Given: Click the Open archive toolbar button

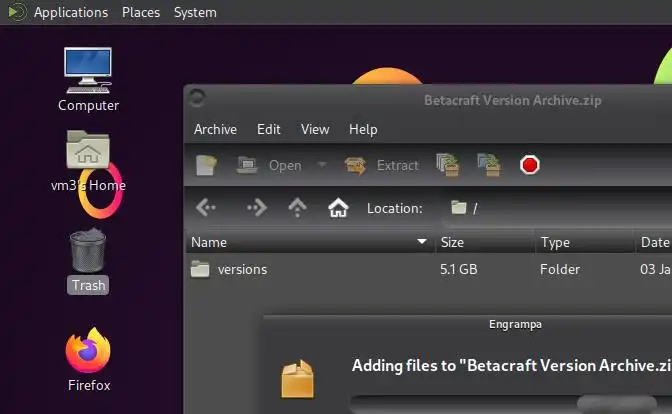Looking at the screenshot, I should tap(269, 165).
